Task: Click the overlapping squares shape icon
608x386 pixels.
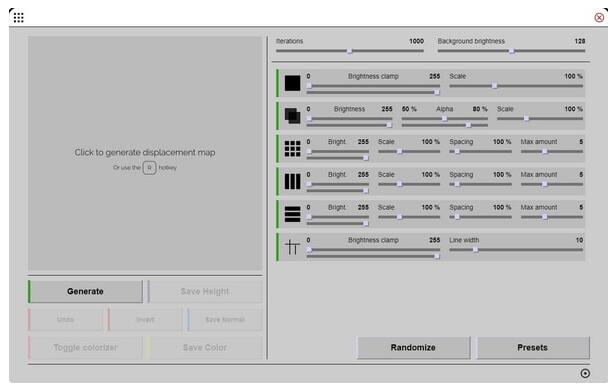Action: point(292,116)
